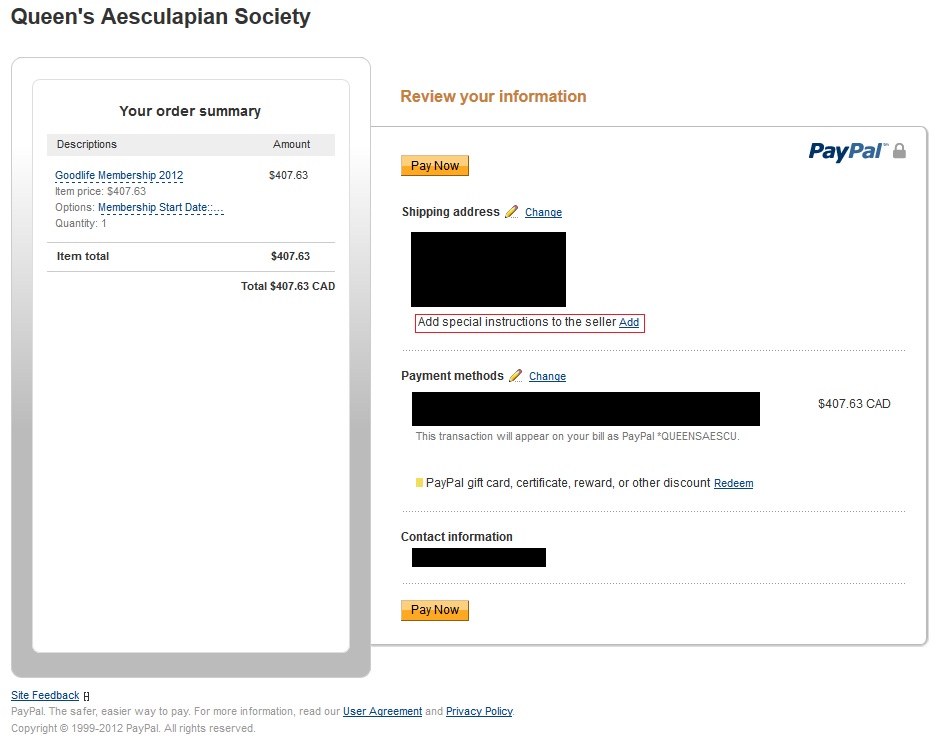Click the pencil icon beside Shipping address
Viewport: 945px width, 753px height.
tap(512, 212)
